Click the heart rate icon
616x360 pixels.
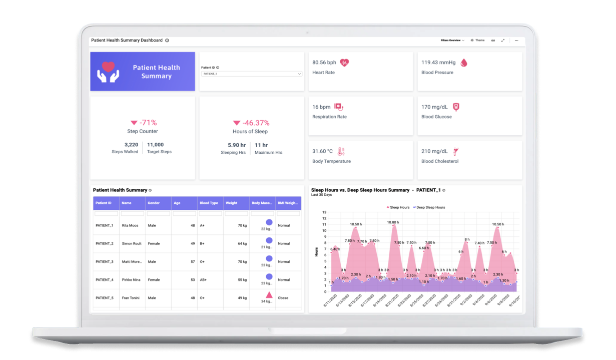(x=344, y=62)
